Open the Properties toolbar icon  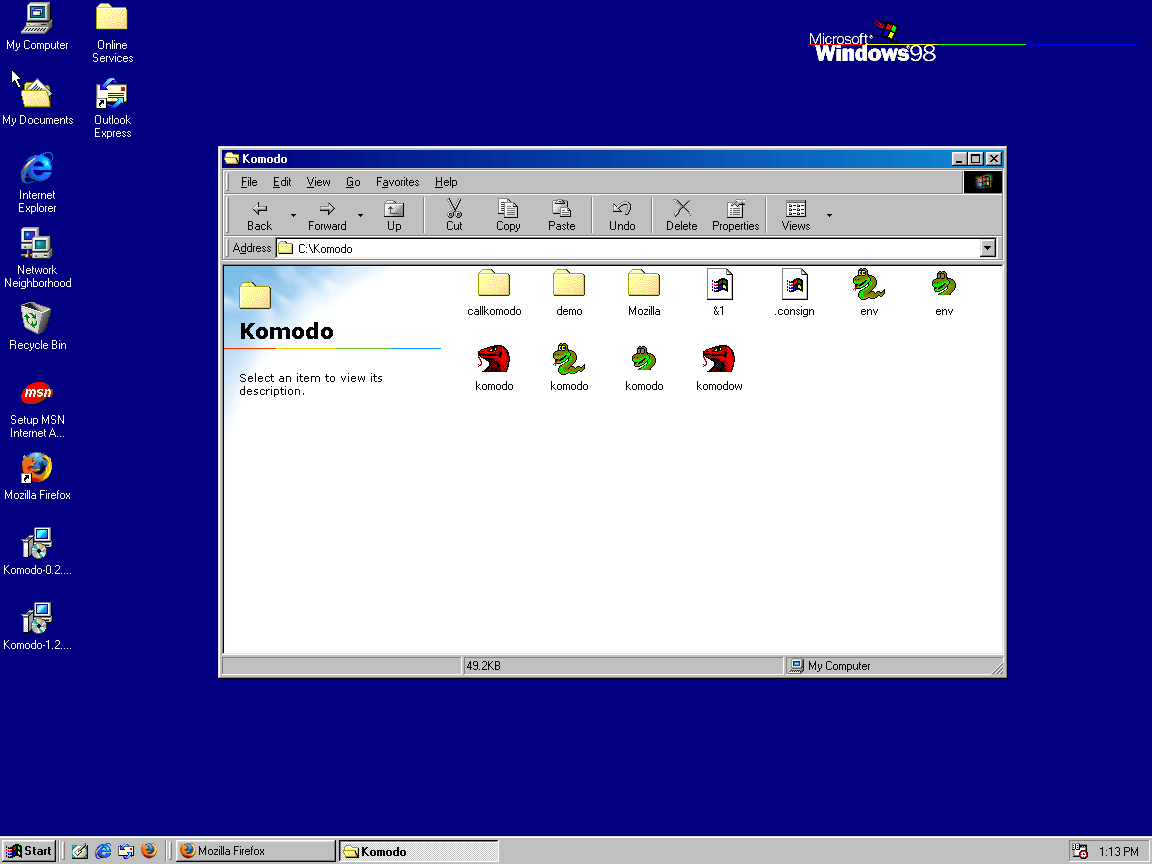tap(736, 209)
